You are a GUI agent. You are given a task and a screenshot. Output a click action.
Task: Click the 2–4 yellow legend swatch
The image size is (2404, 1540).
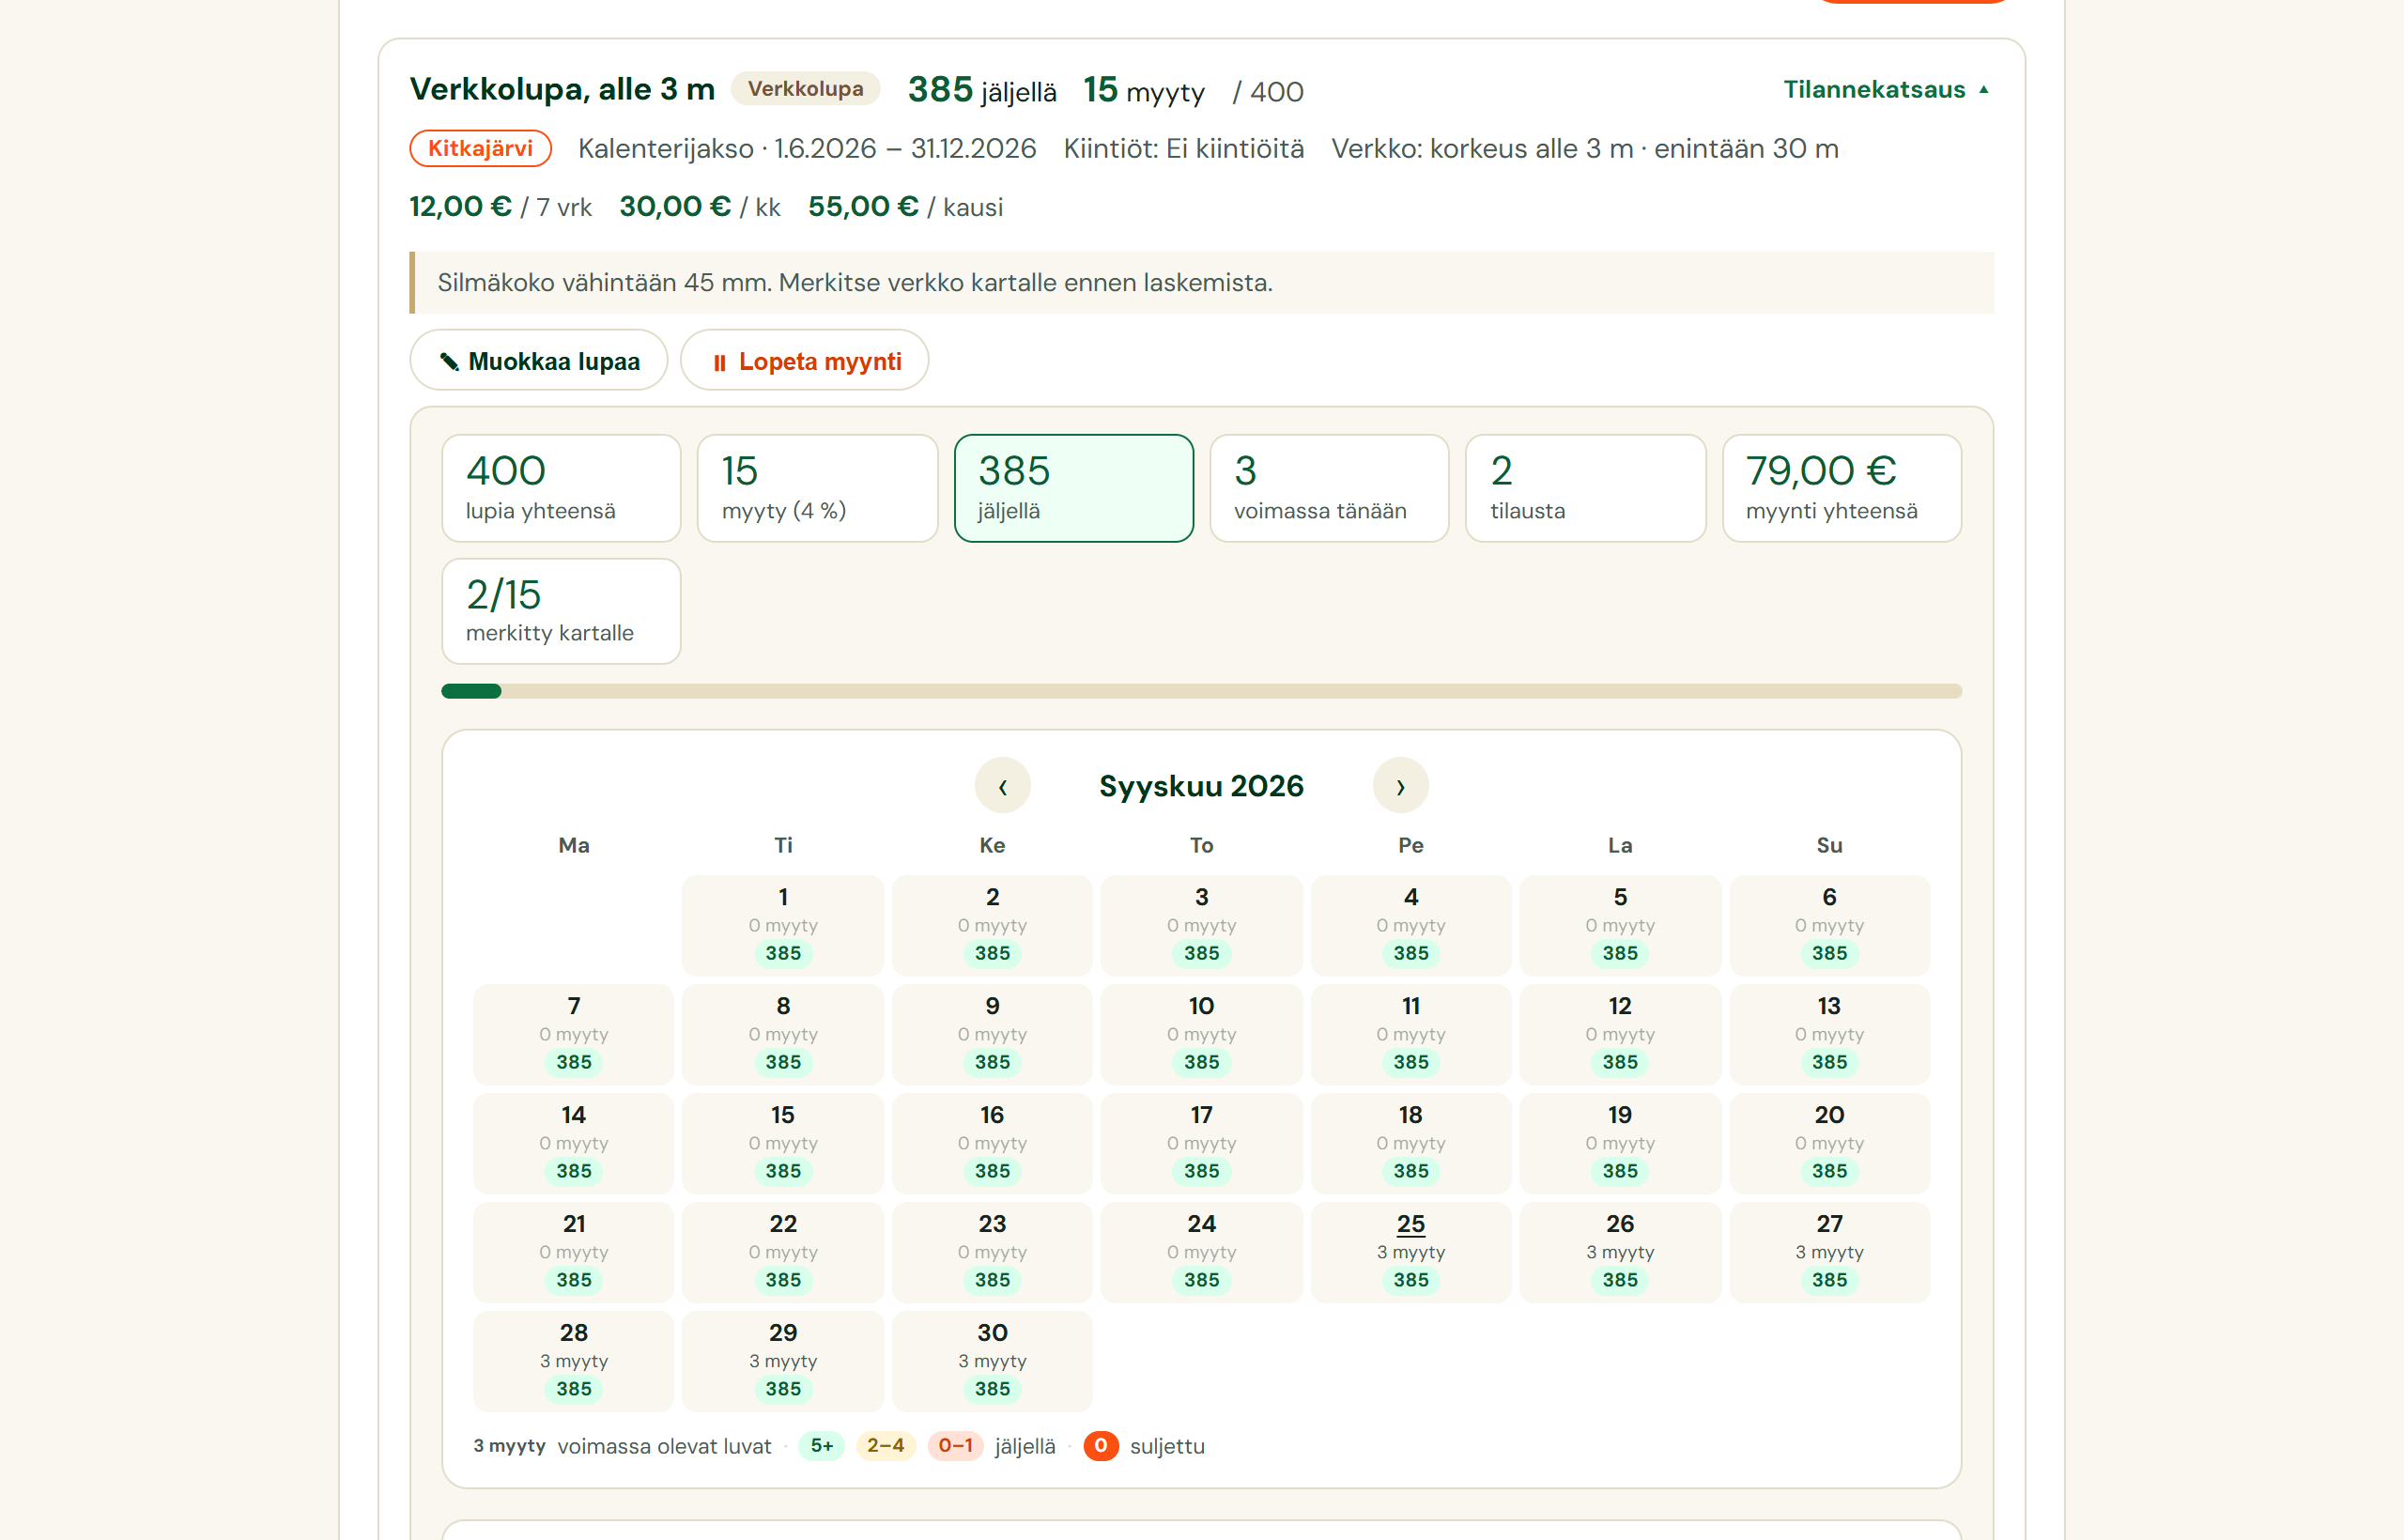[885, 1446]
